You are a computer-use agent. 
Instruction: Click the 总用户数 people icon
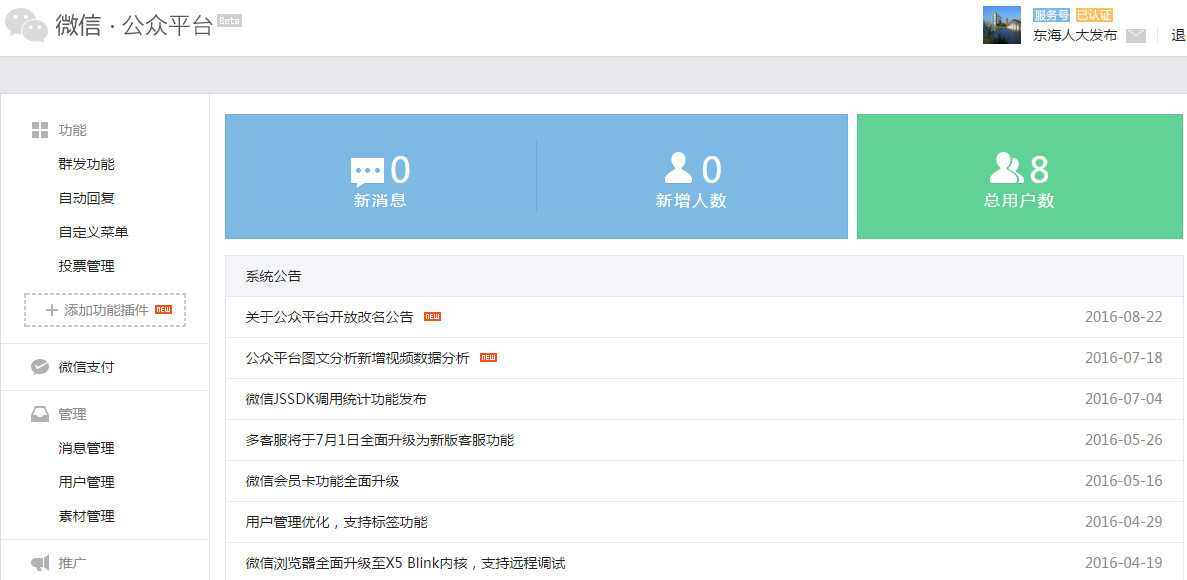pyautogui.click(x=1006, y=169)
